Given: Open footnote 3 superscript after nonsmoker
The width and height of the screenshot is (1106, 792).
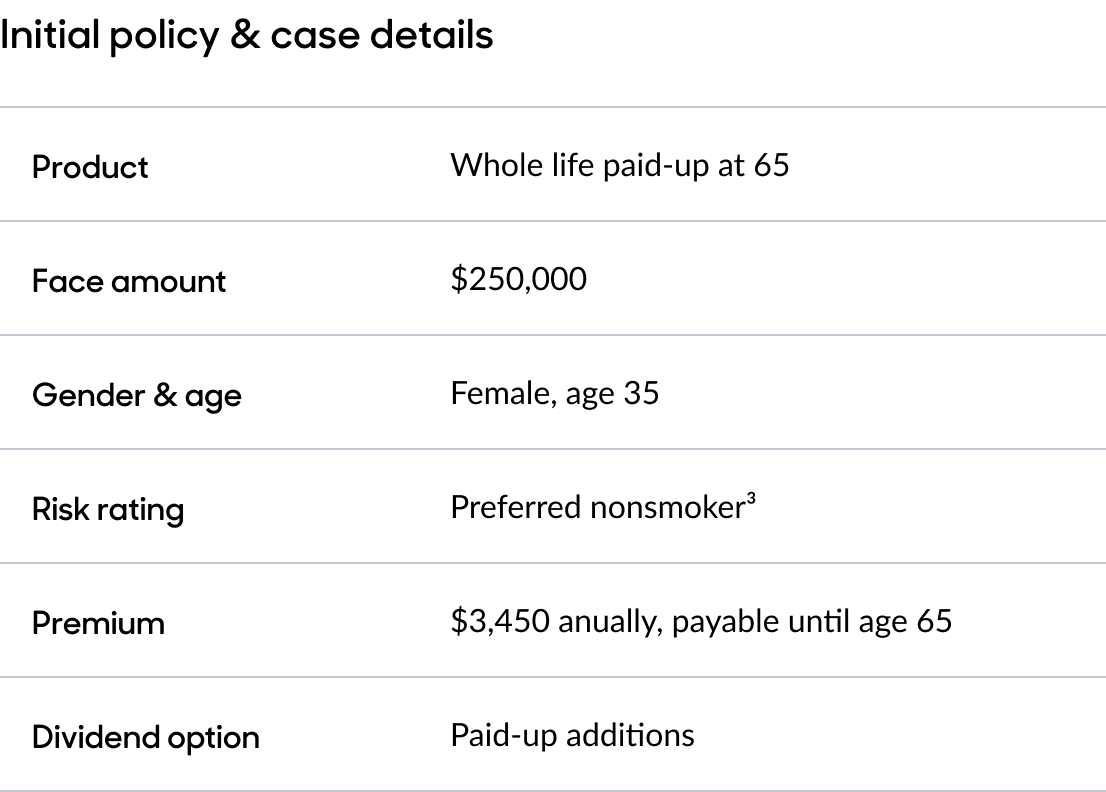Looking at the screenshot, I should coord(750,499).
